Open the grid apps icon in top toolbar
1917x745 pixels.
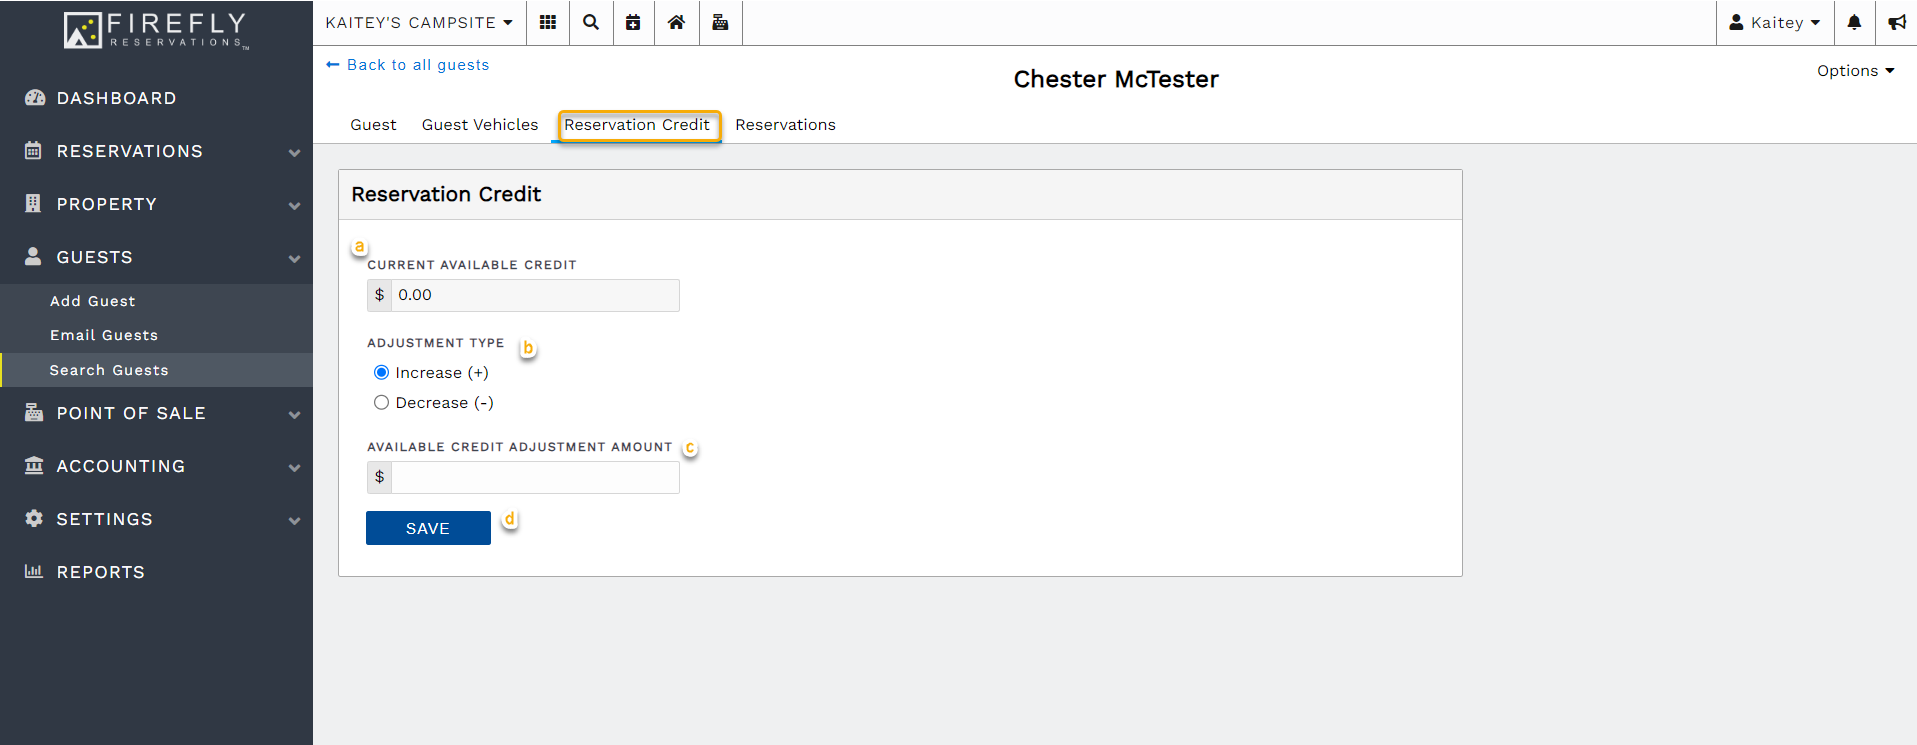[547, 22]
